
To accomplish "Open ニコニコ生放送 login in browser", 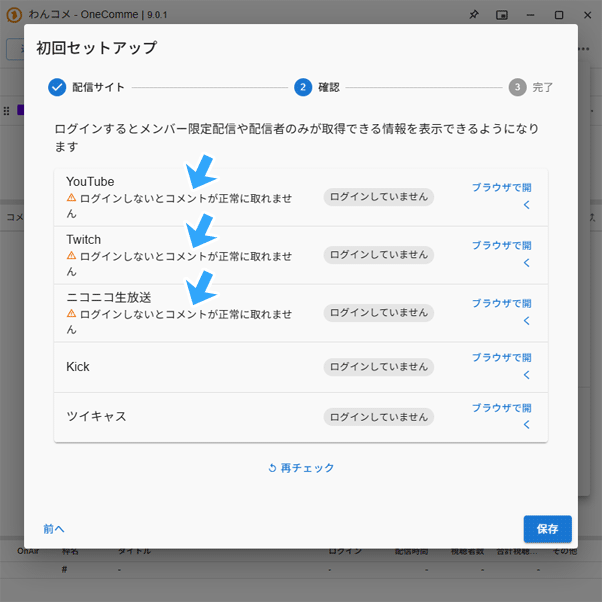I will pos(501,312).
